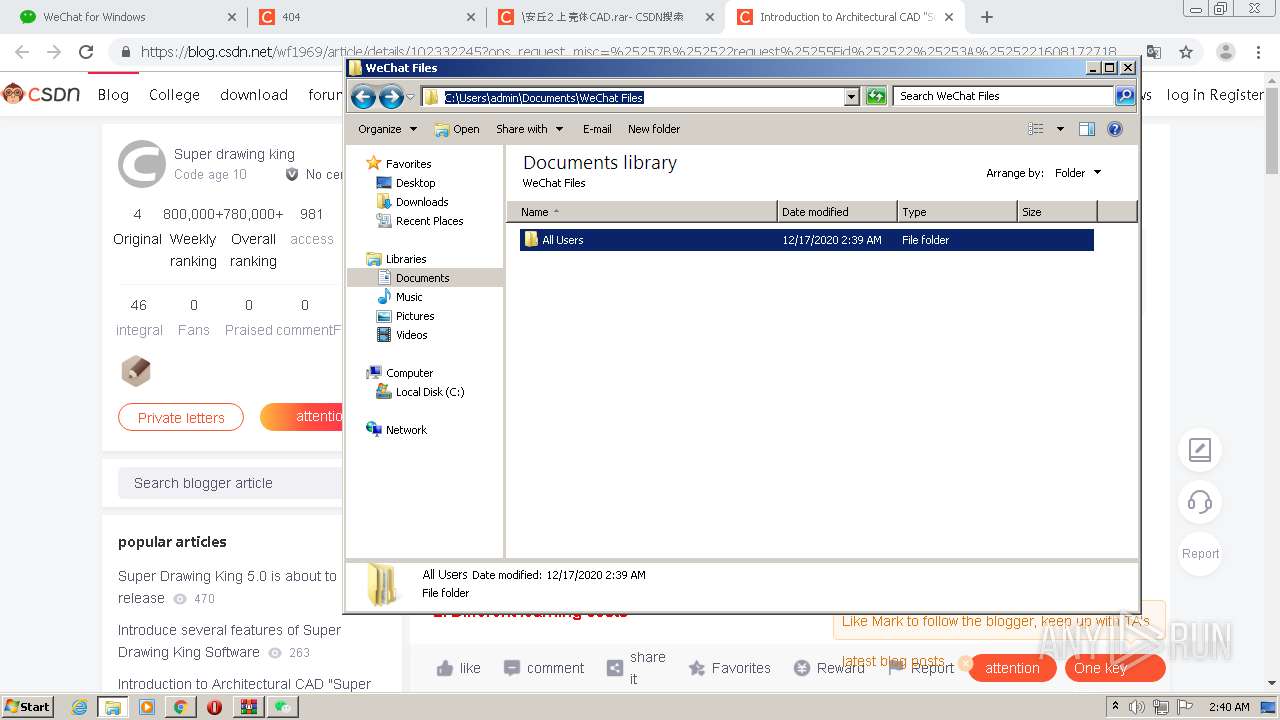Click Open in Explorer toolbar
The width and height of the screenshot is (1280, 720).
point(457,129)
